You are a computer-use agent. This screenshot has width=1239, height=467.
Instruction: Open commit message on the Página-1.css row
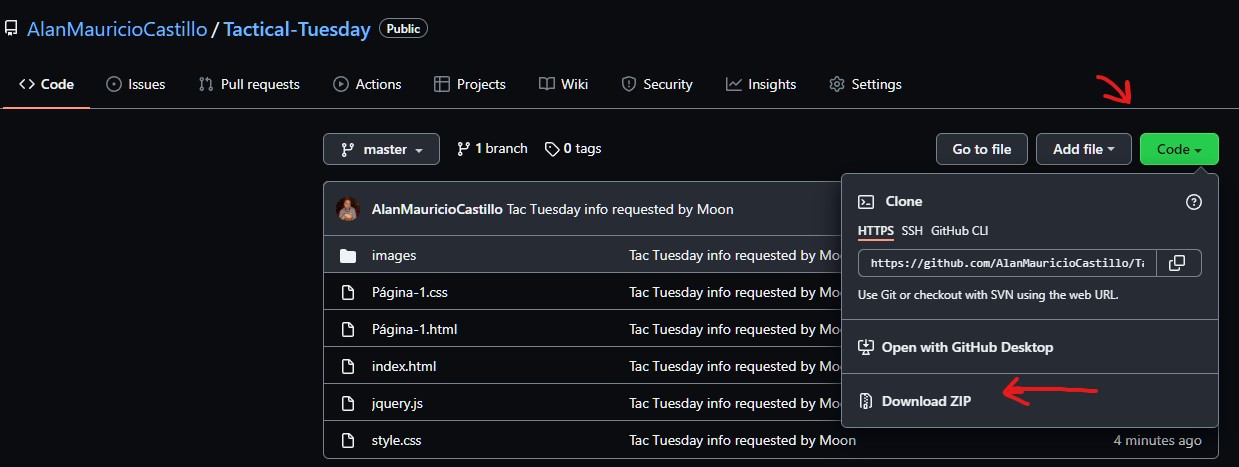(735, 292)
